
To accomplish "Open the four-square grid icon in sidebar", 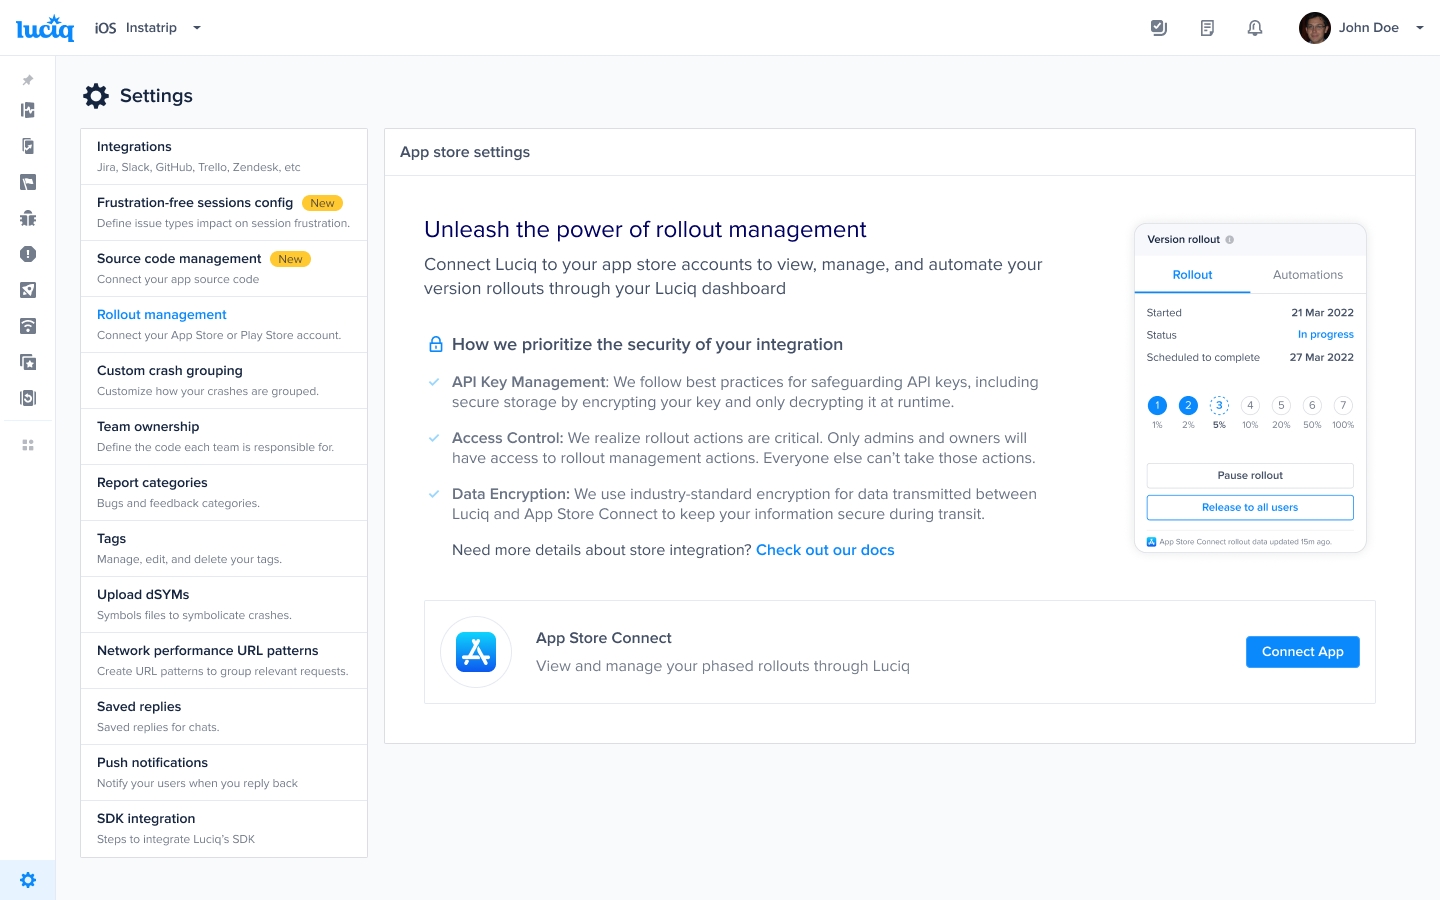I will [28, 445].
